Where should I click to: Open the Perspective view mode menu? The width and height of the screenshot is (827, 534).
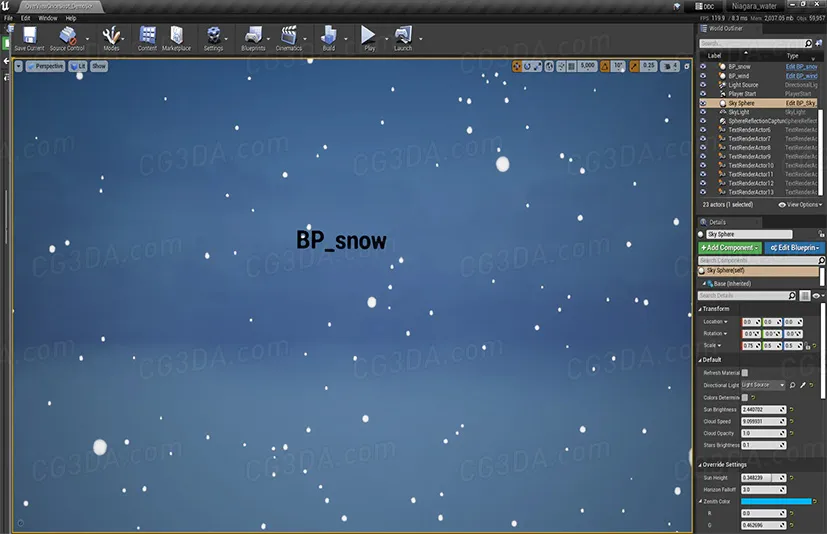tap(45, 66)
